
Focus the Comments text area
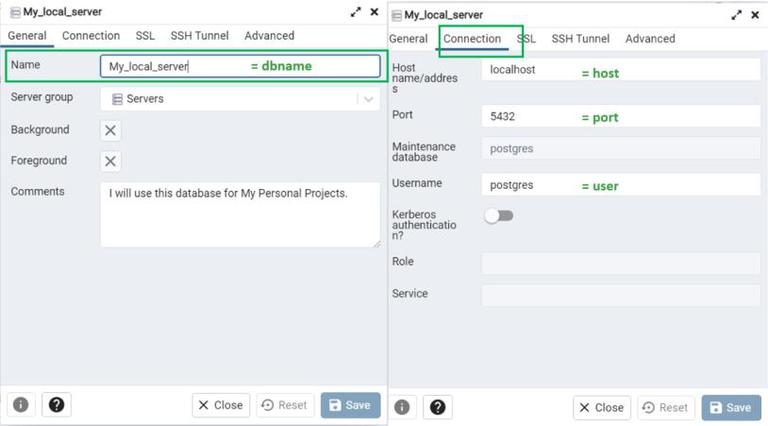click(240, 214)
